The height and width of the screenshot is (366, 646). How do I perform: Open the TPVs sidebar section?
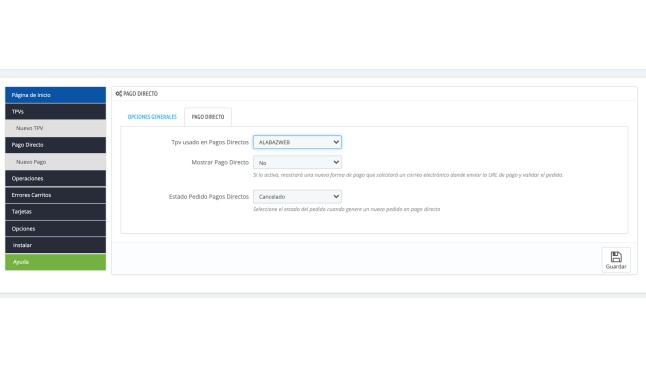pyautogui.click(x=55, y=112)
